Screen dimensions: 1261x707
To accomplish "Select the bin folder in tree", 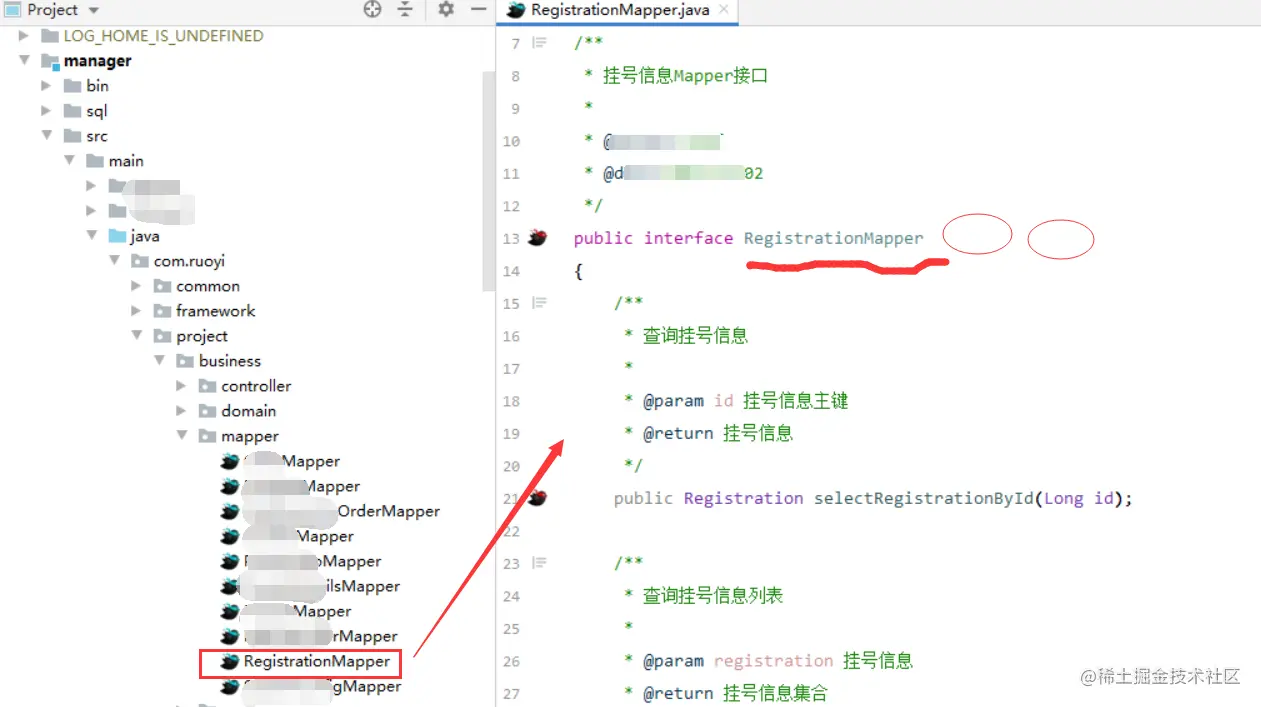I will click(x=97, y=86).
